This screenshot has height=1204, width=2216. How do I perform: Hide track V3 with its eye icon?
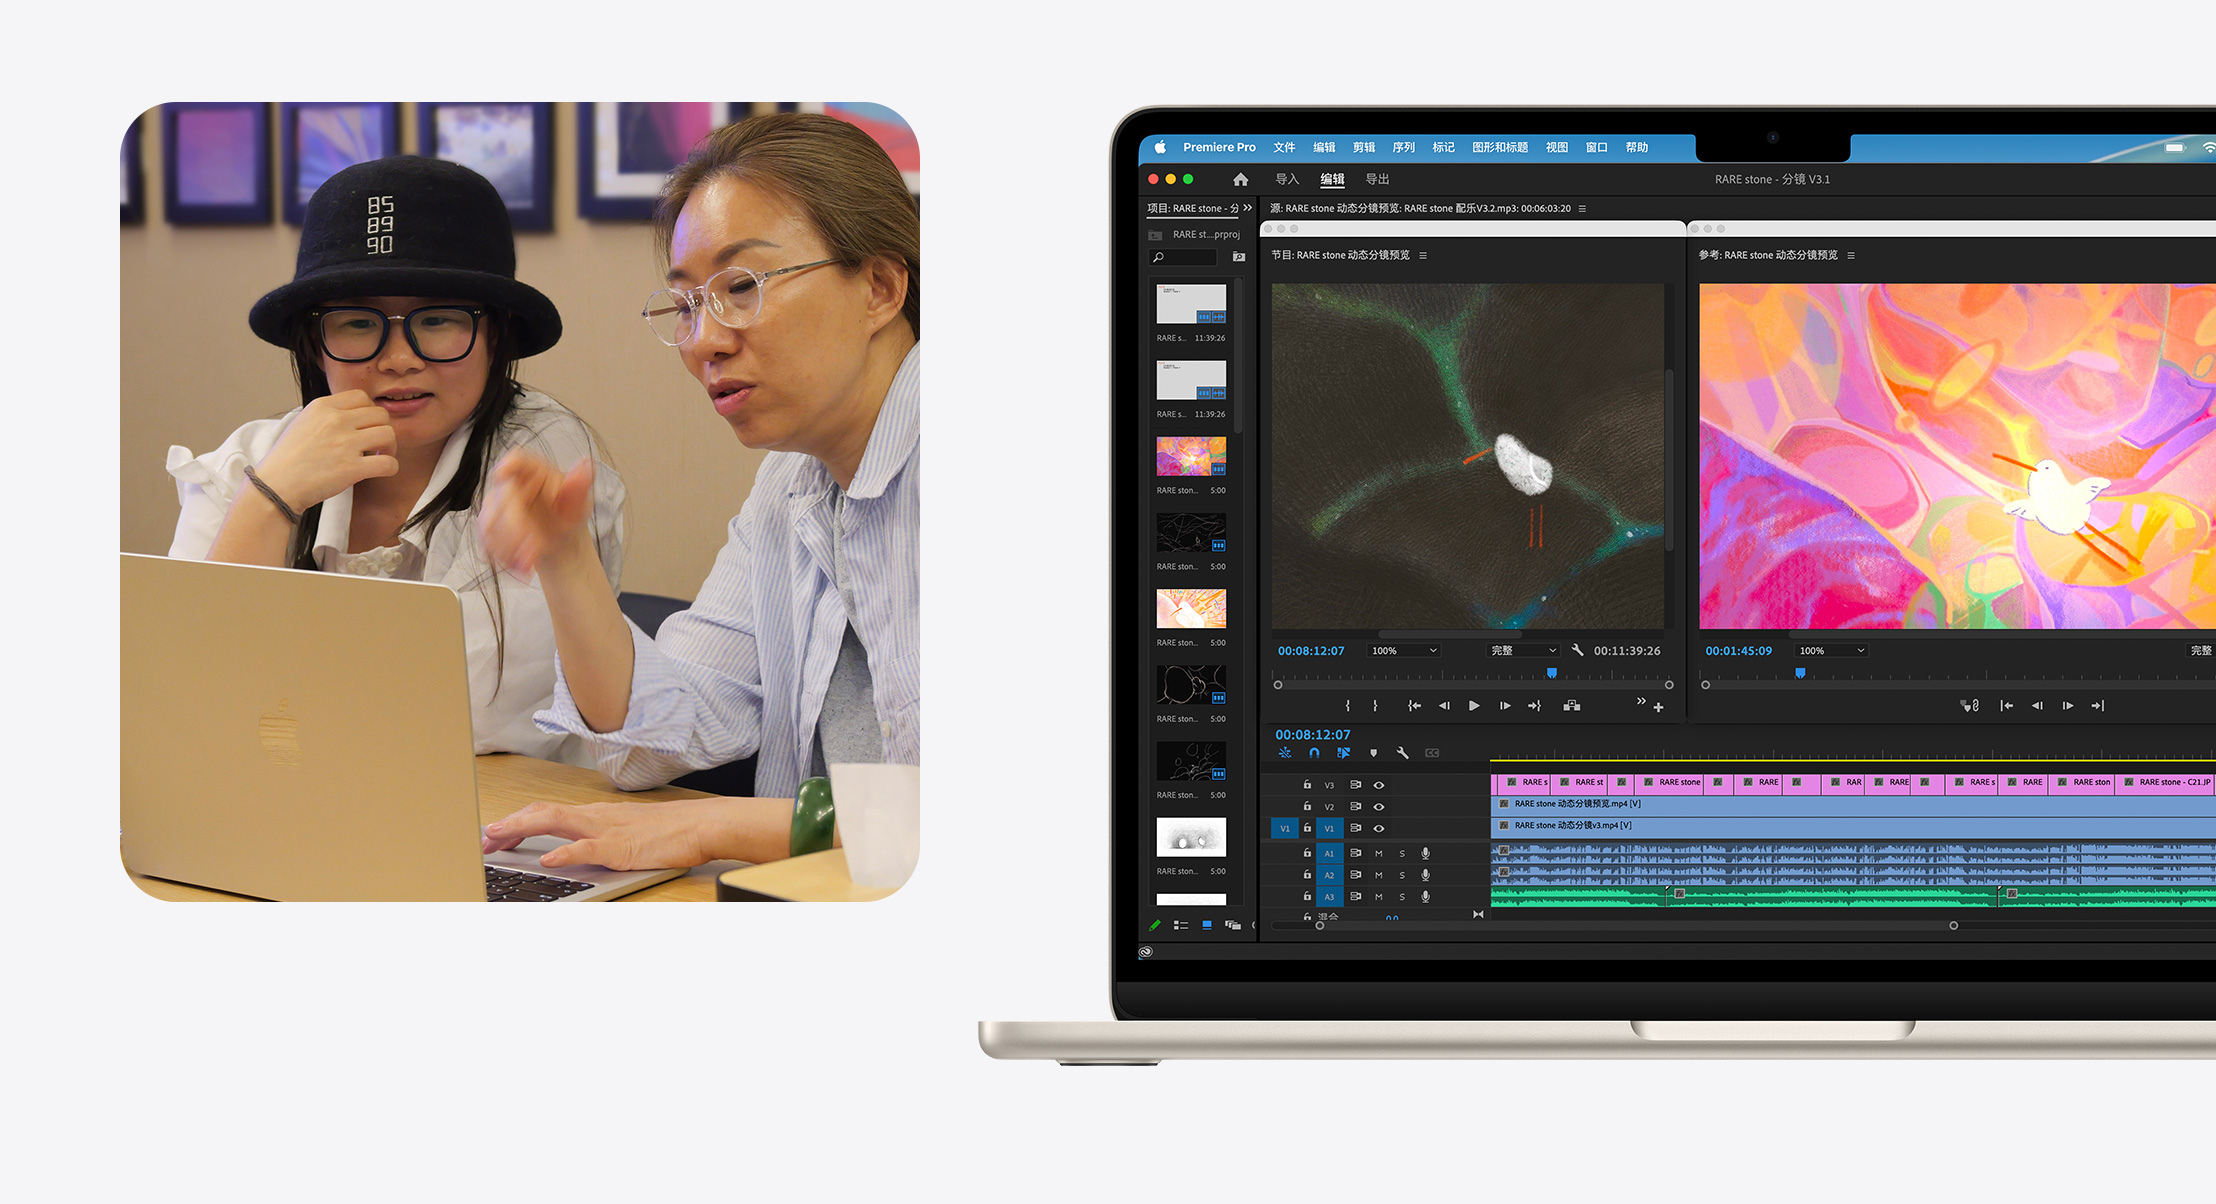pos(1378,785)
